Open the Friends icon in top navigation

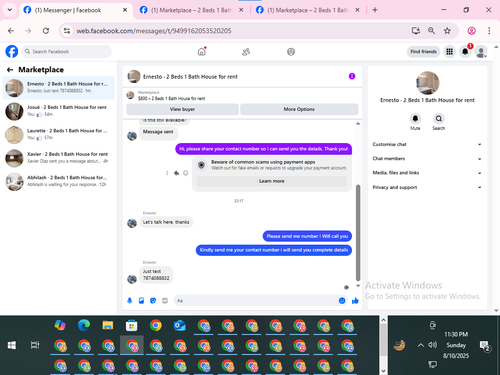coord(246,52)
